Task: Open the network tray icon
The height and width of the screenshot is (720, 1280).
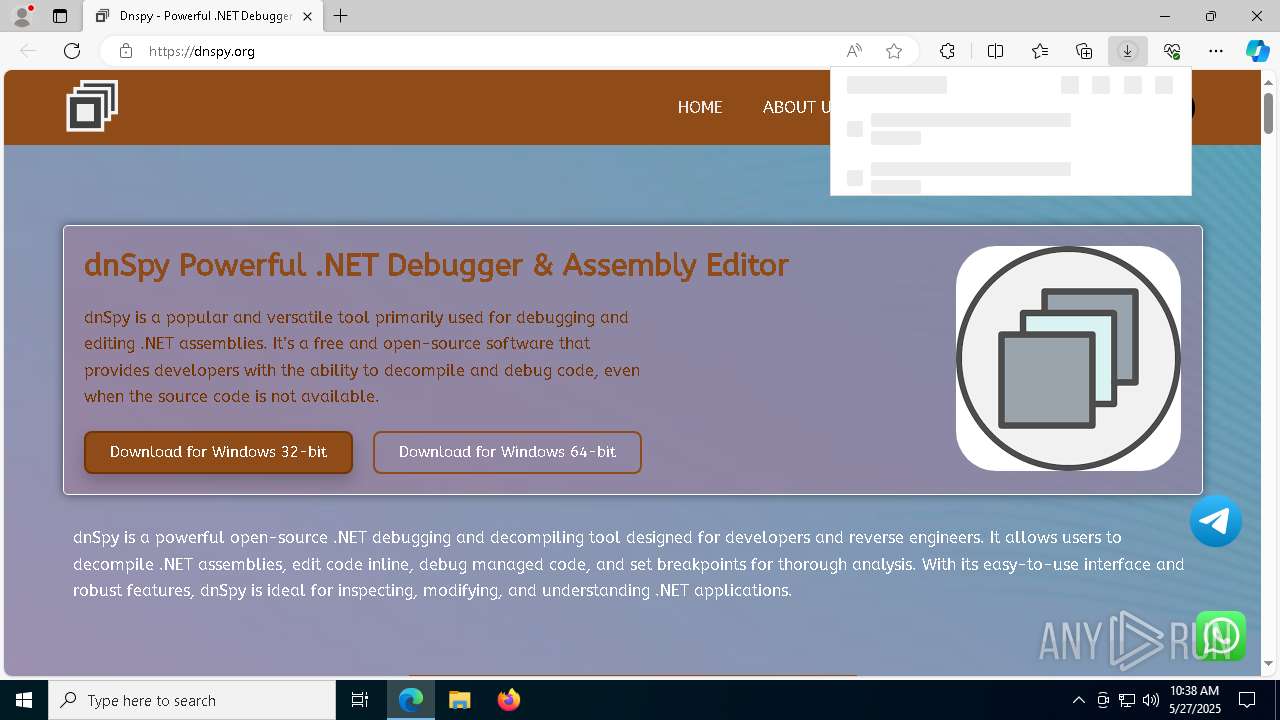Action: tap(1127, 700)
